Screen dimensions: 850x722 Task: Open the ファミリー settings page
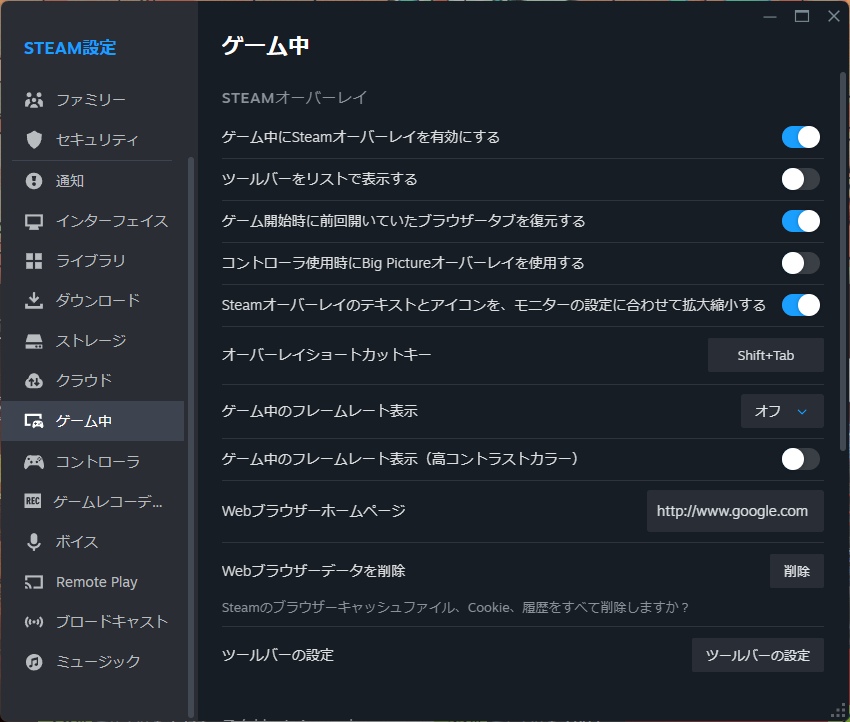click(92, 100)
